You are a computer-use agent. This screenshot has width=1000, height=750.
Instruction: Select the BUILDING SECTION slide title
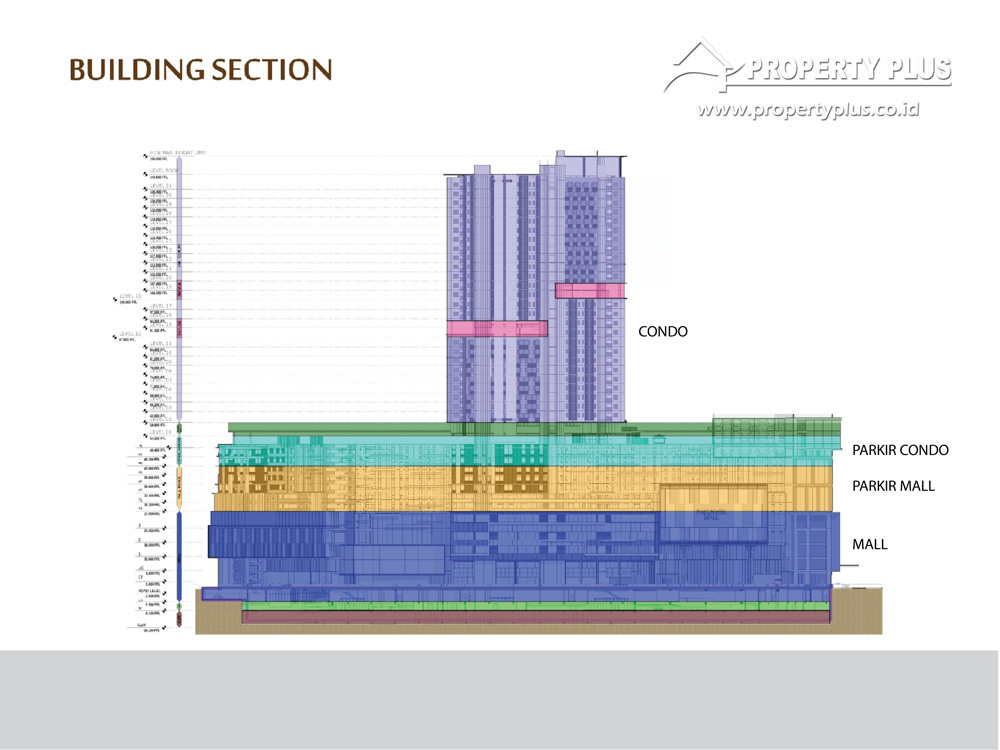point(200,70)
